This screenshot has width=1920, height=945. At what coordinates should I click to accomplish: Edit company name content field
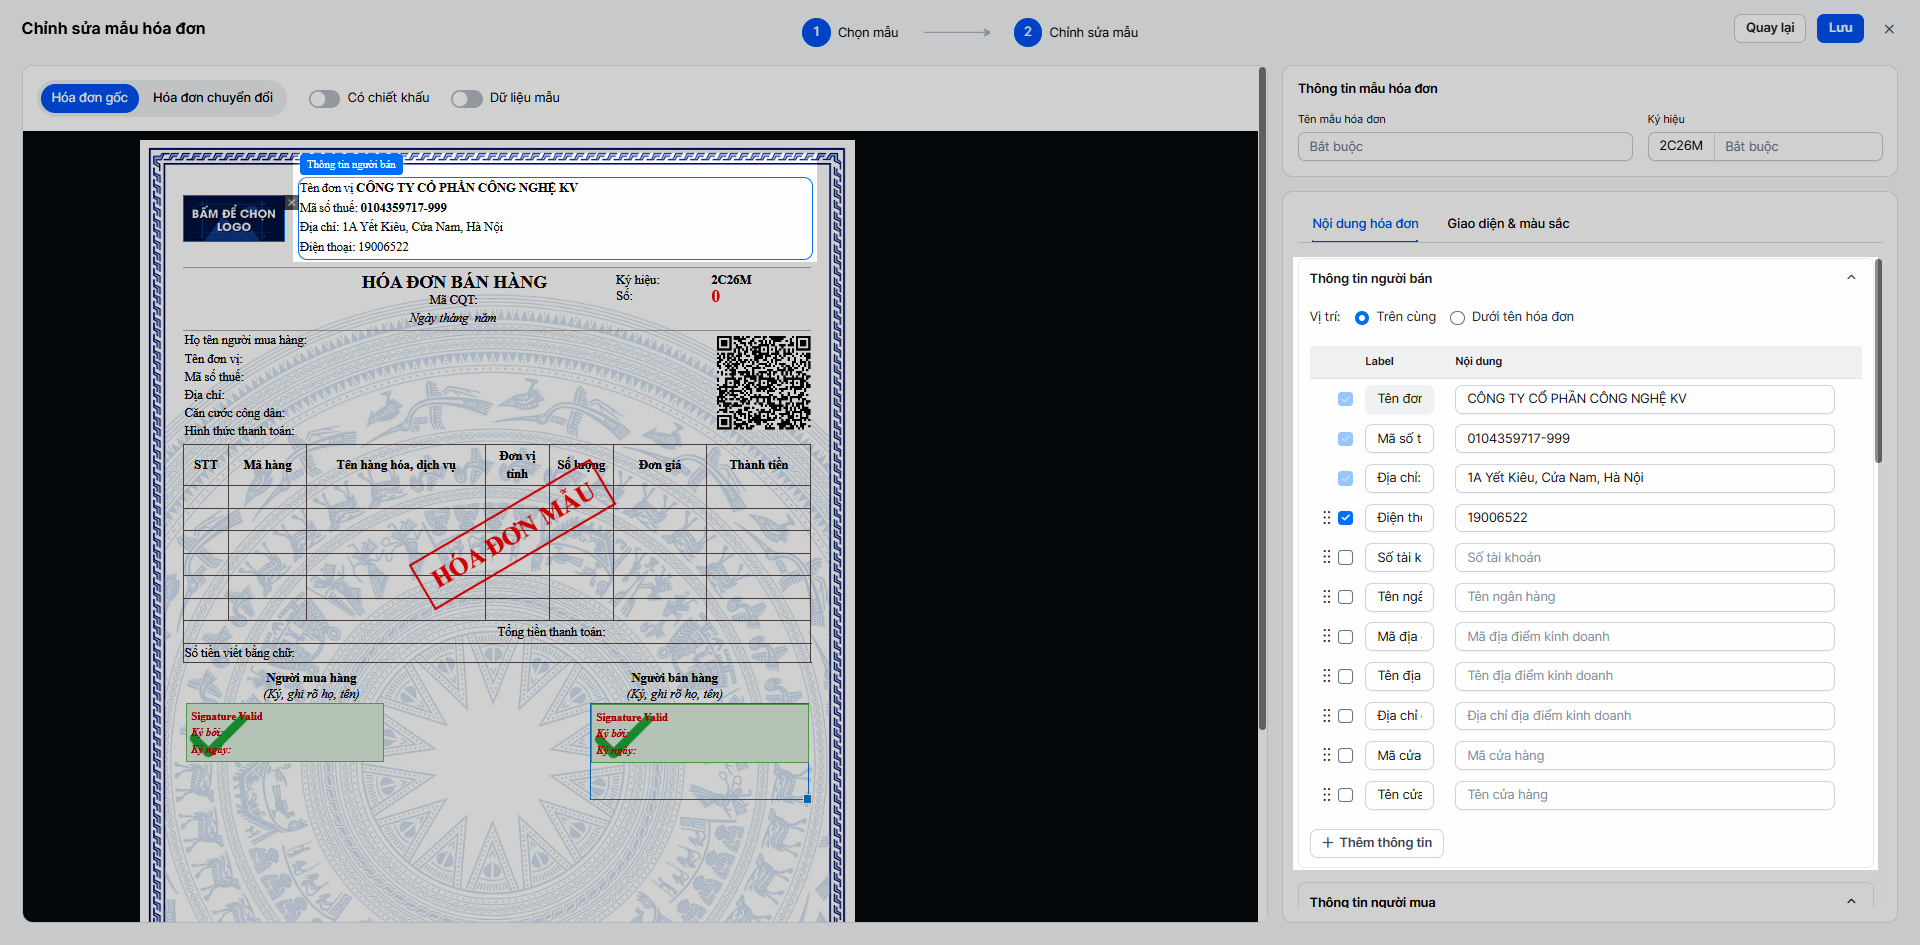(x=1644, y=399)
